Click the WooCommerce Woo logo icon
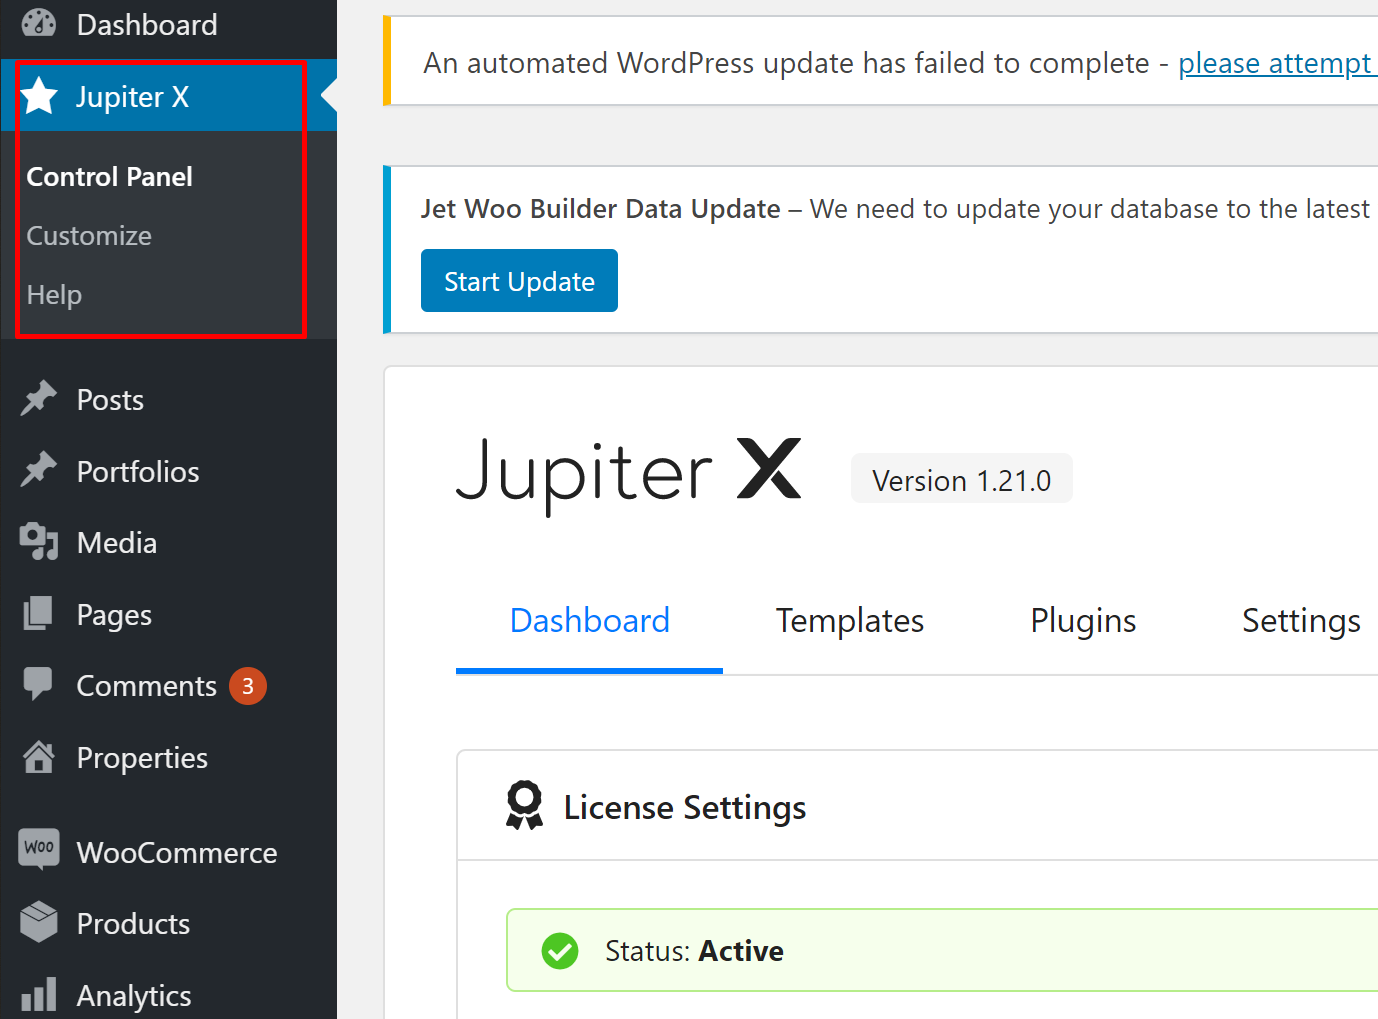 click(39, 848)
